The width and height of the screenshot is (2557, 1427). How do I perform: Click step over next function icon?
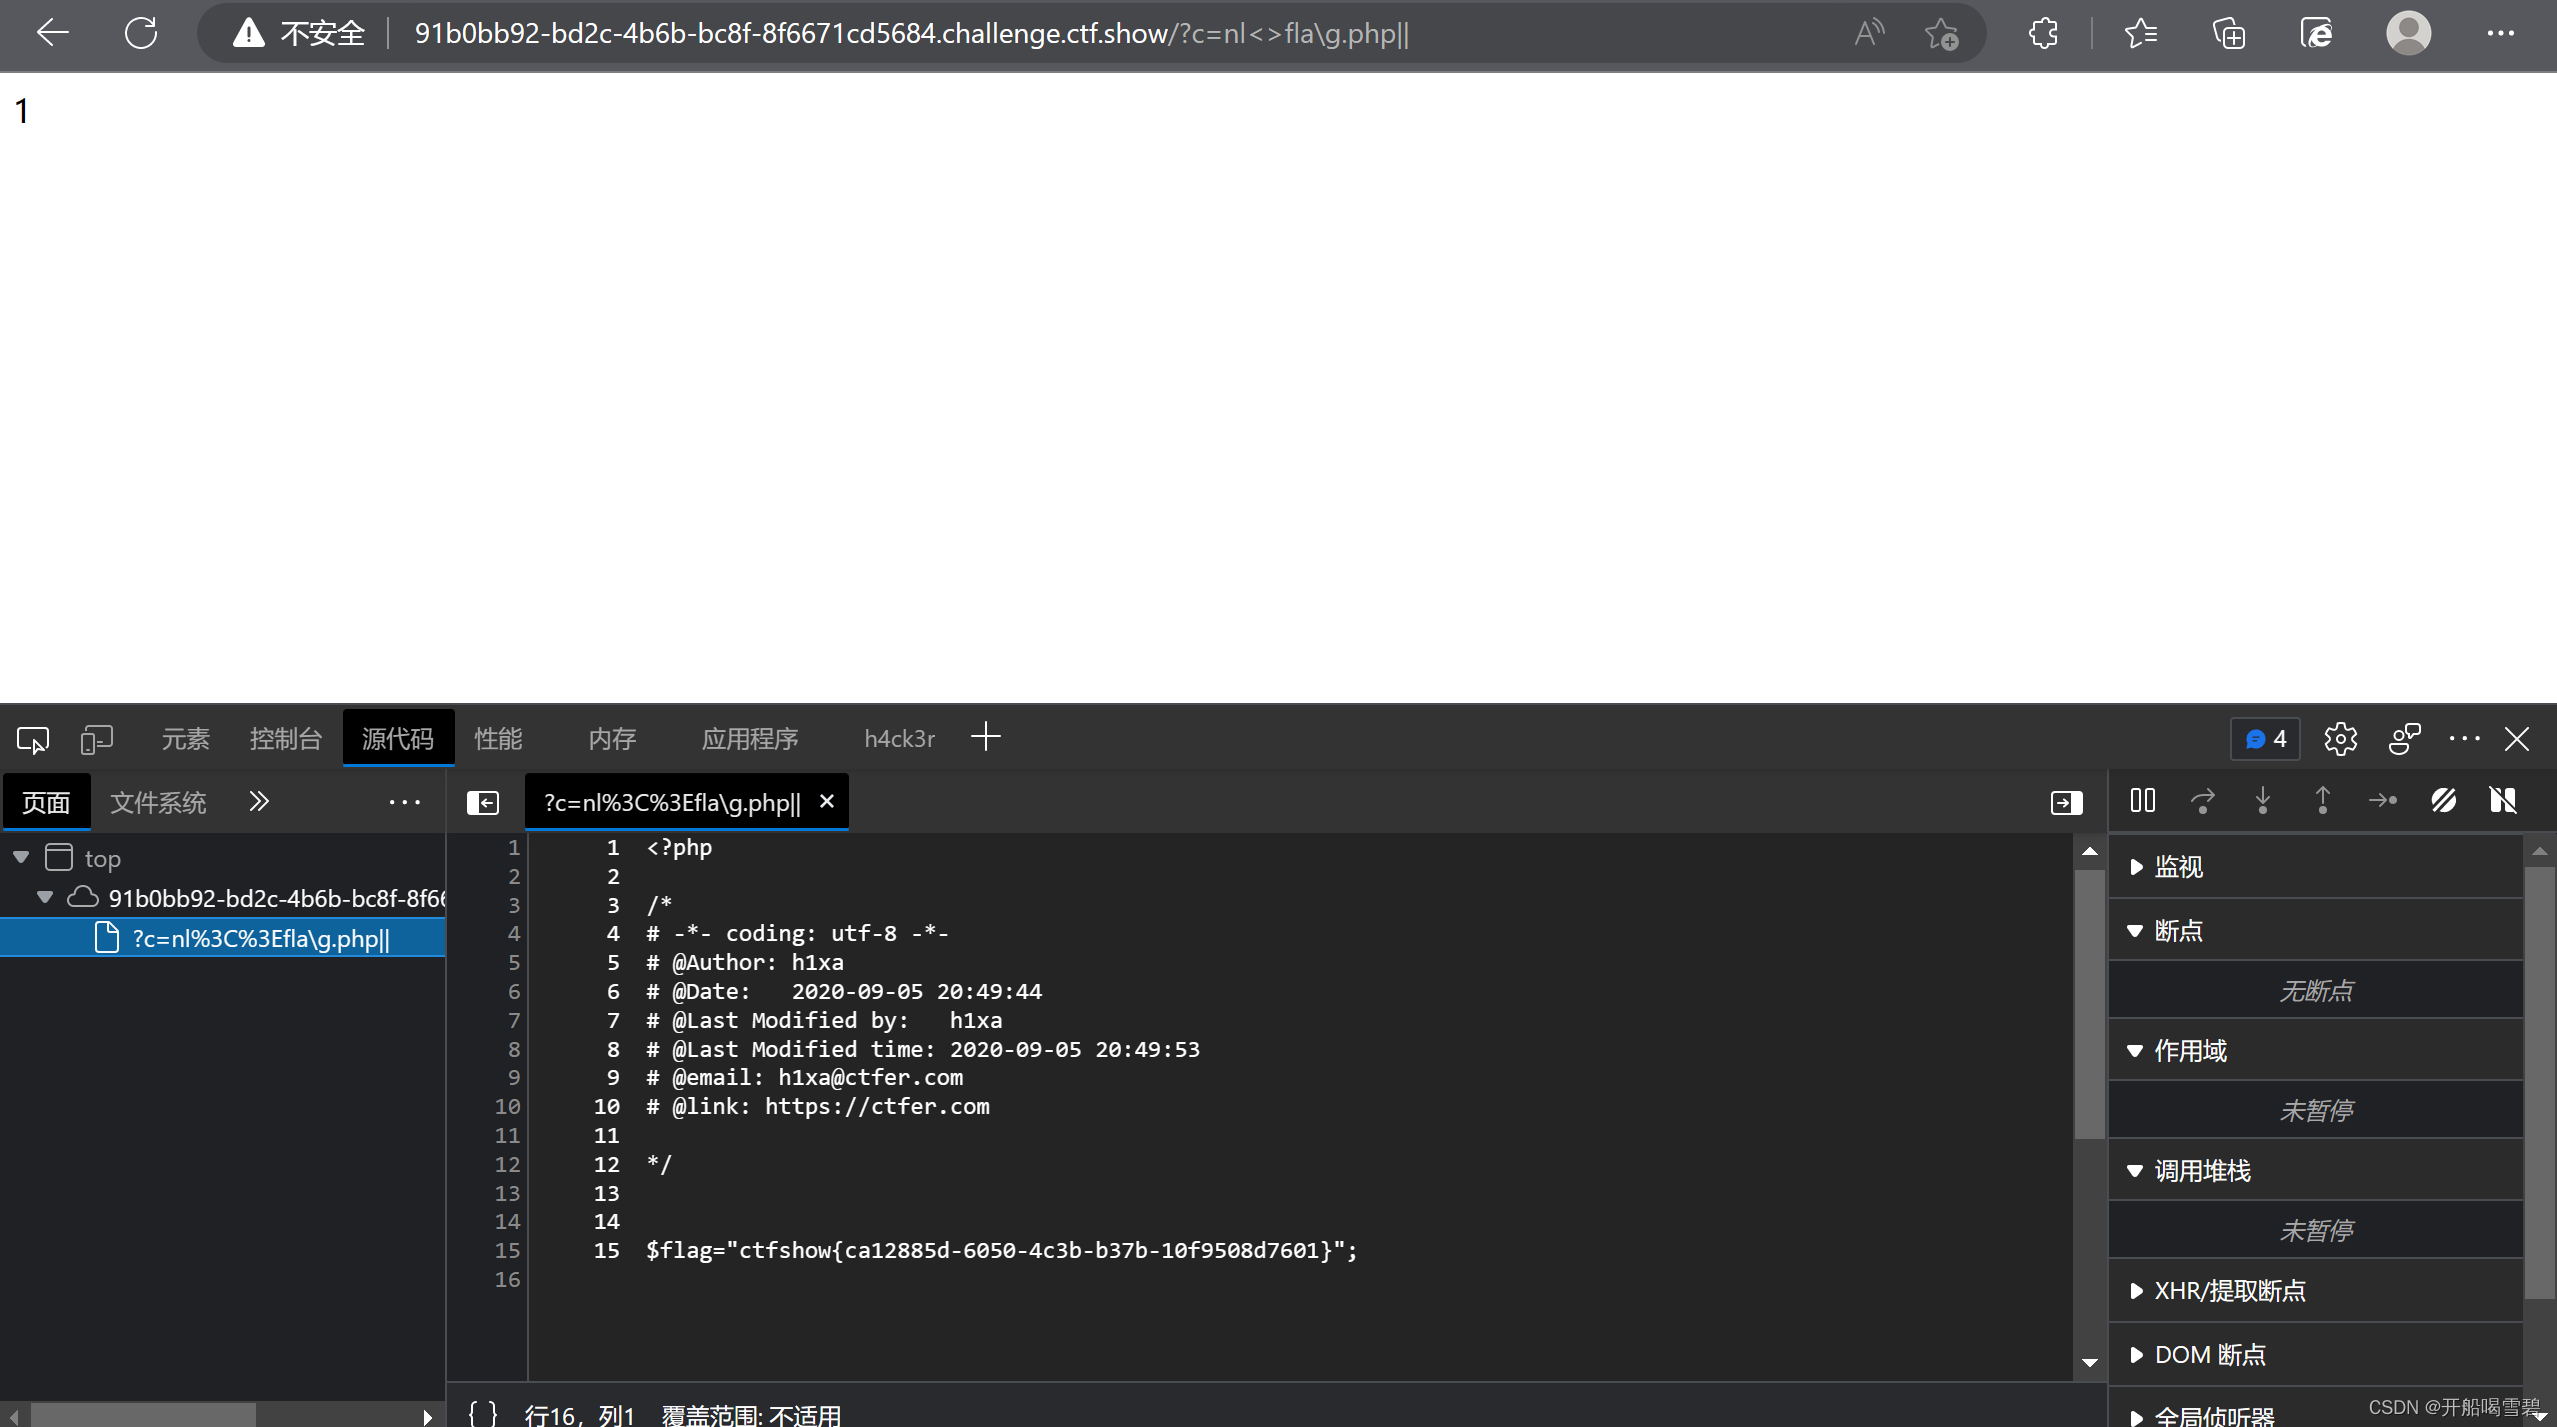[x=2202, y=801]
